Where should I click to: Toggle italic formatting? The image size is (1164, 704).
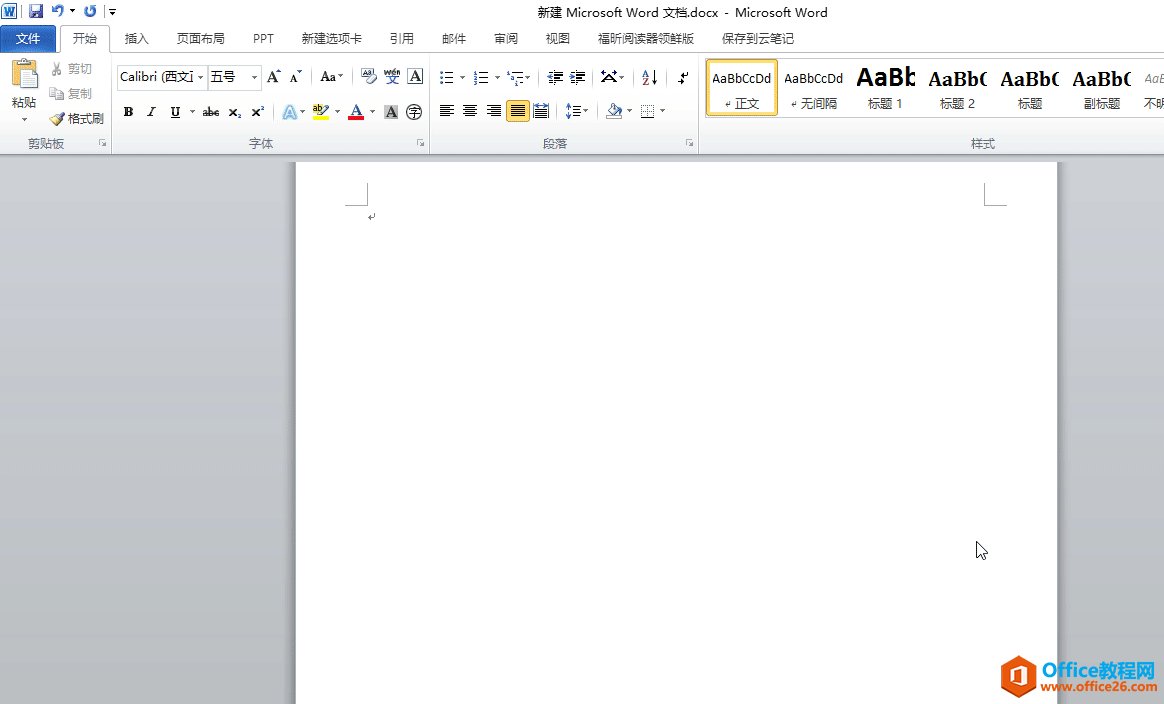pos(151,112)
